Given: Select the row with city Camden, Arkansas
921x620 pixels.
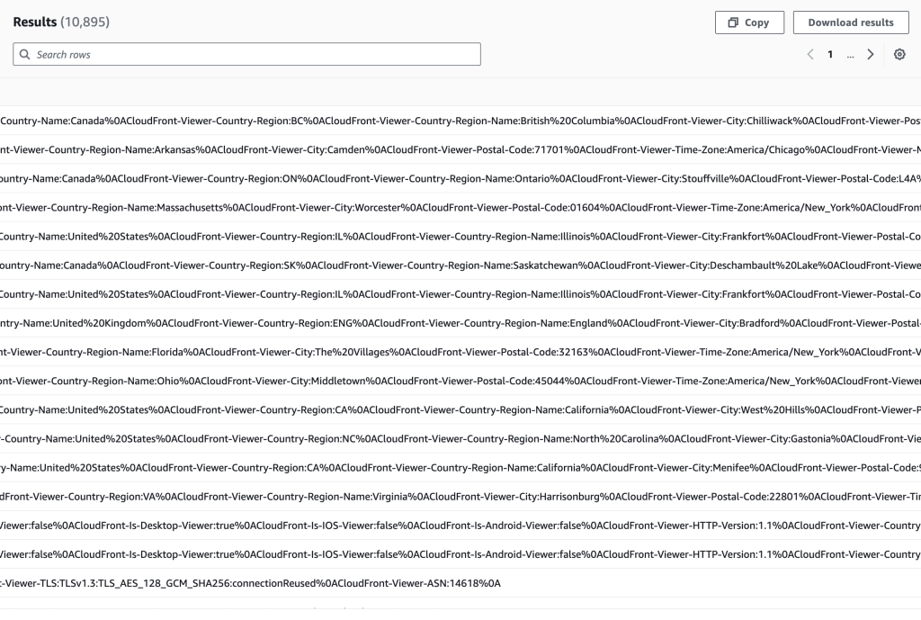Looking at the screenshot, I should click(x=460, y=149).
